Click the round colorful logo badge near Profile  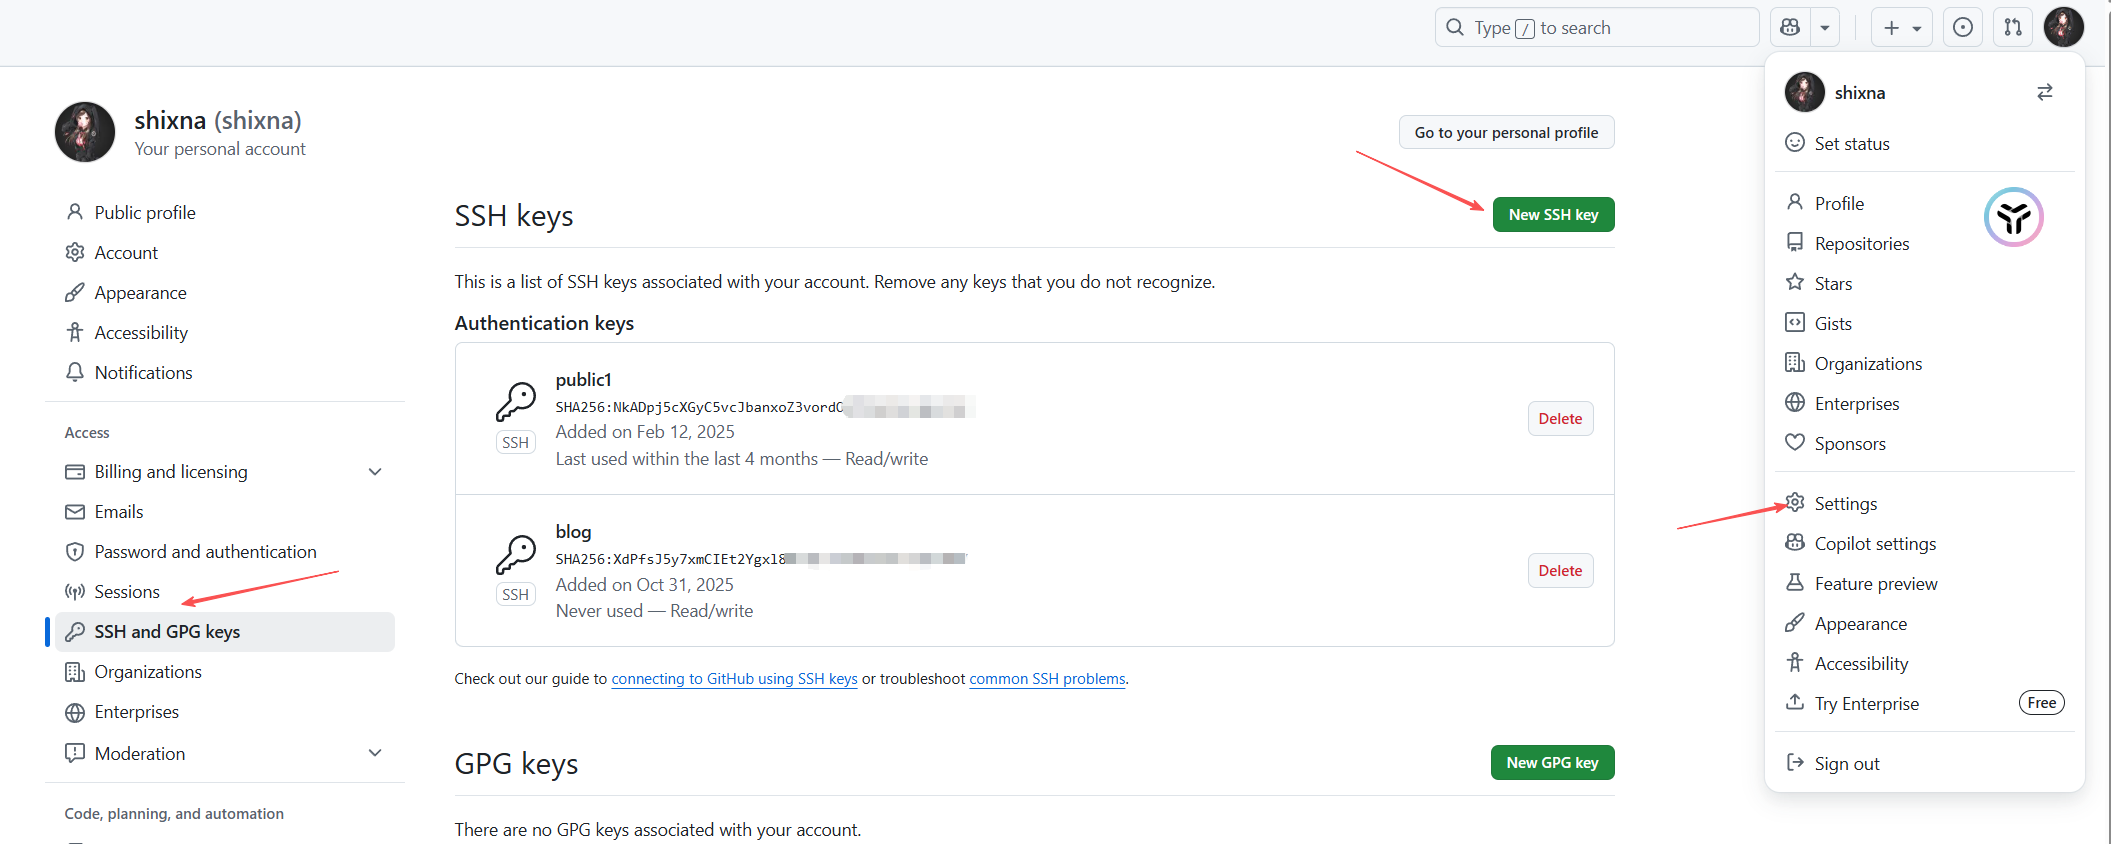pos(2013,217)
